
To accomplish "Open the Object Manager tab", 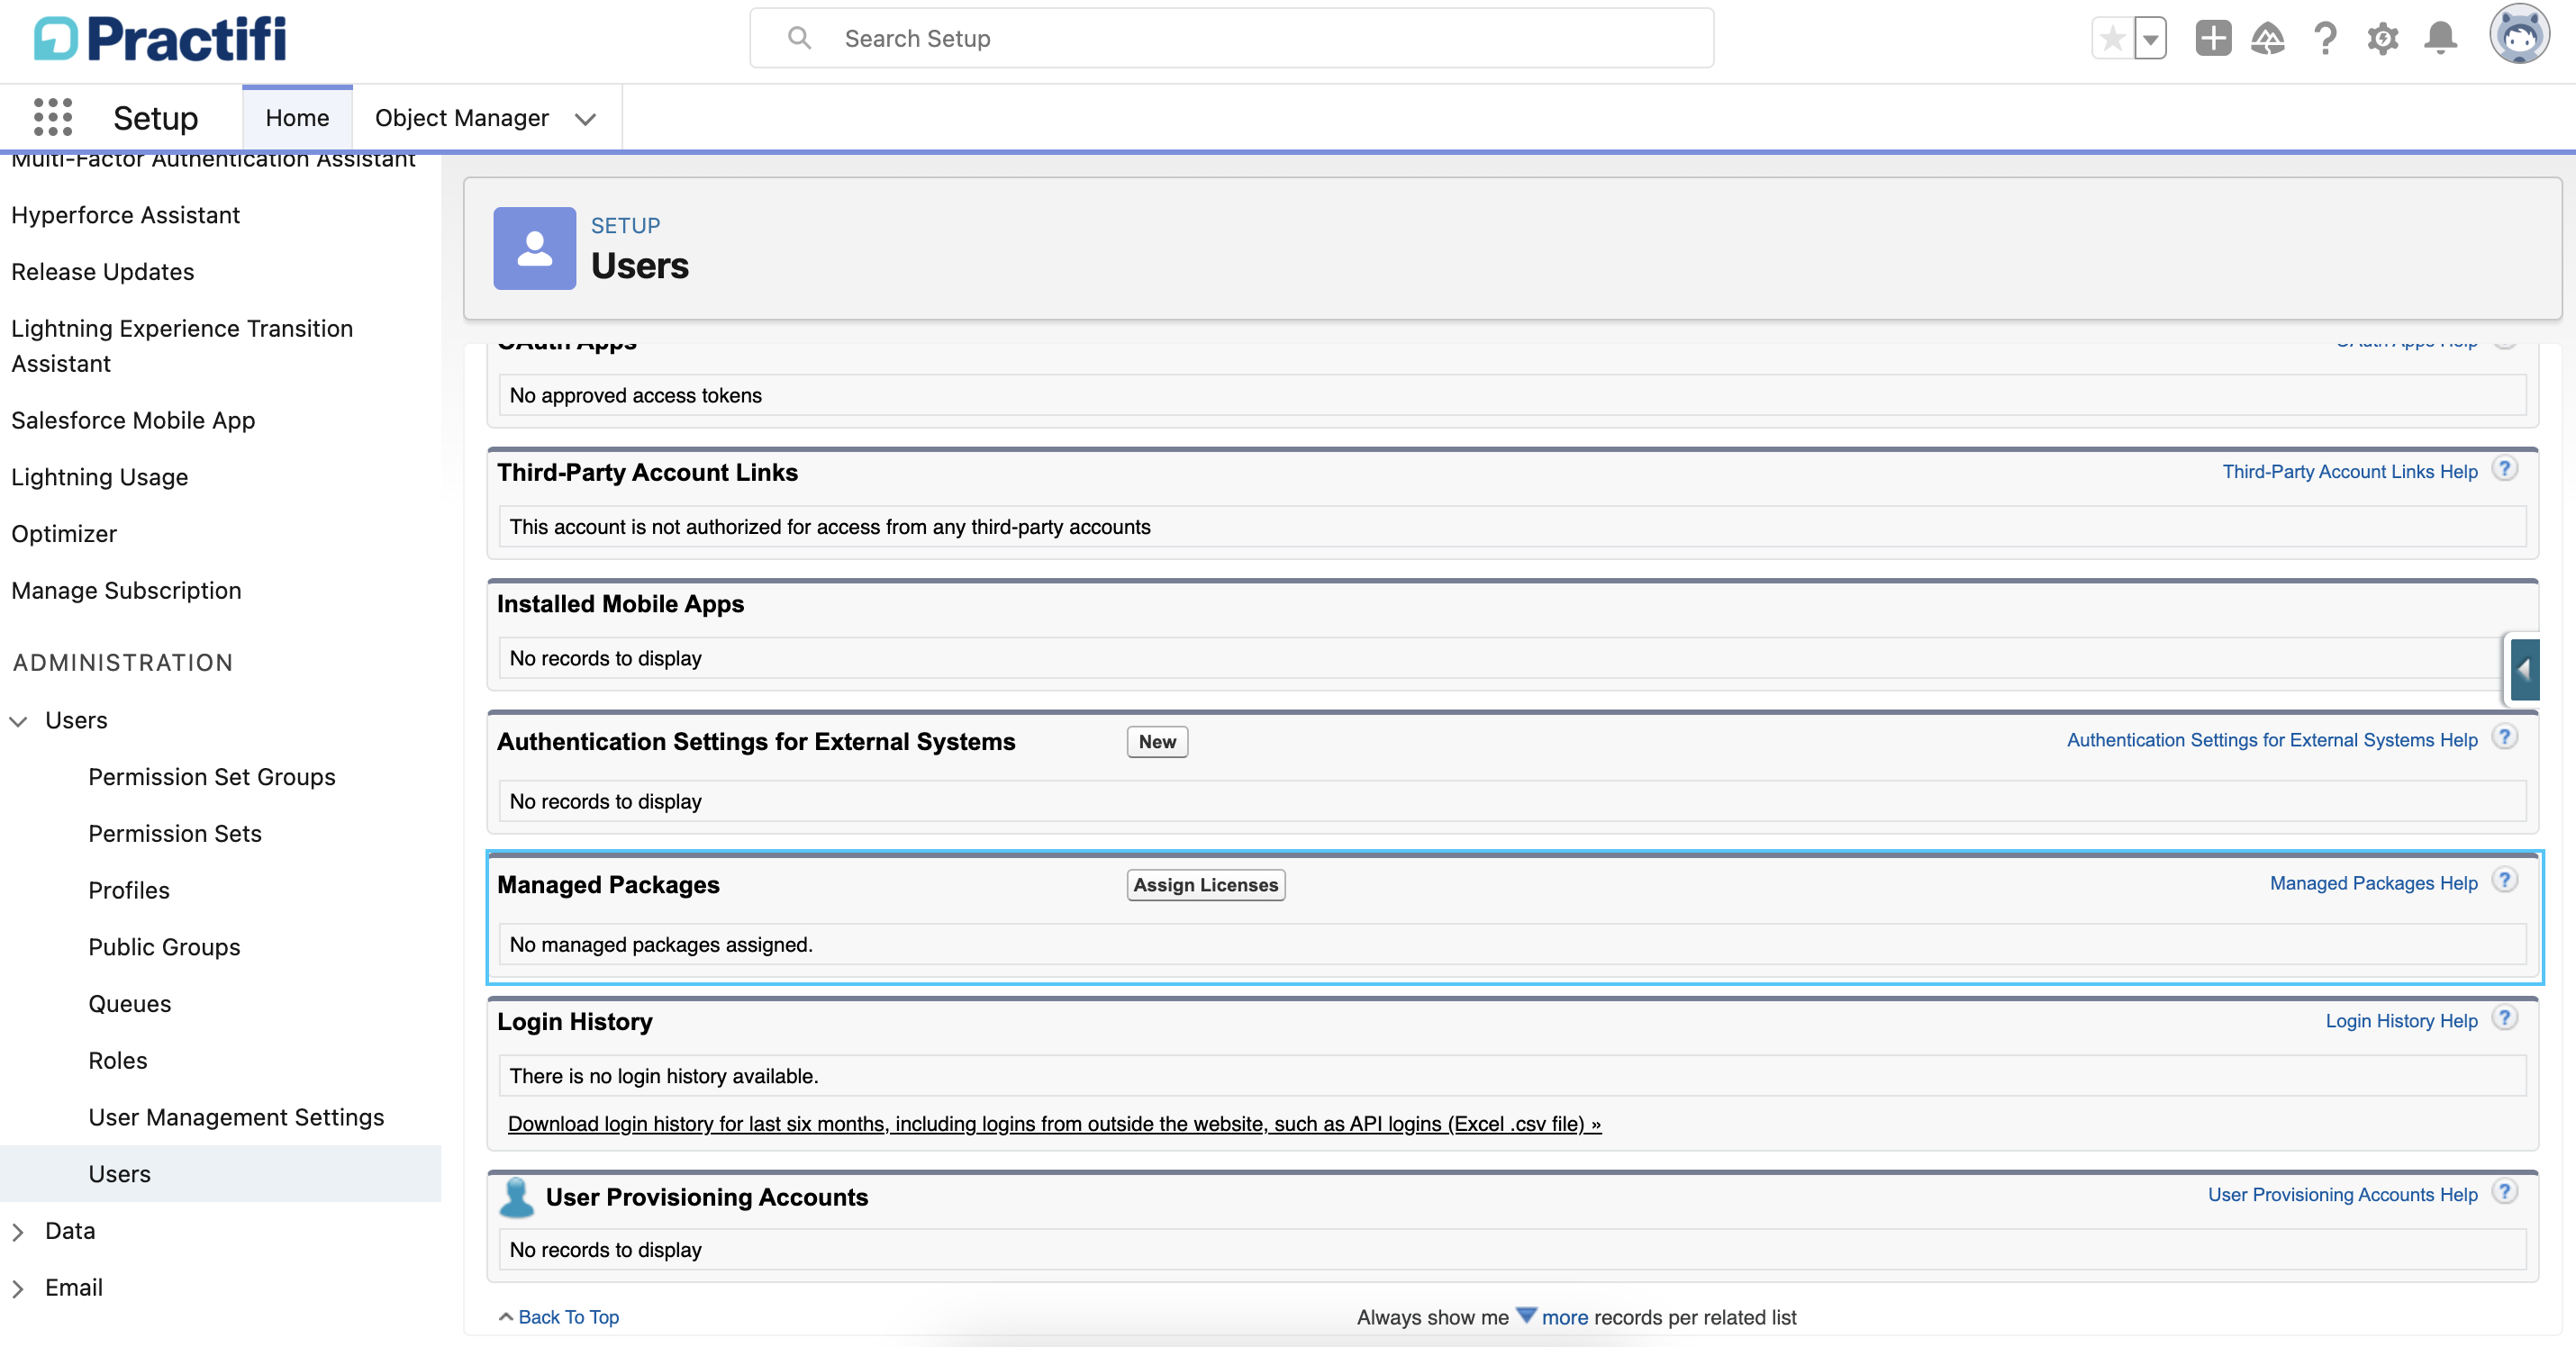I will coord(462,118).
